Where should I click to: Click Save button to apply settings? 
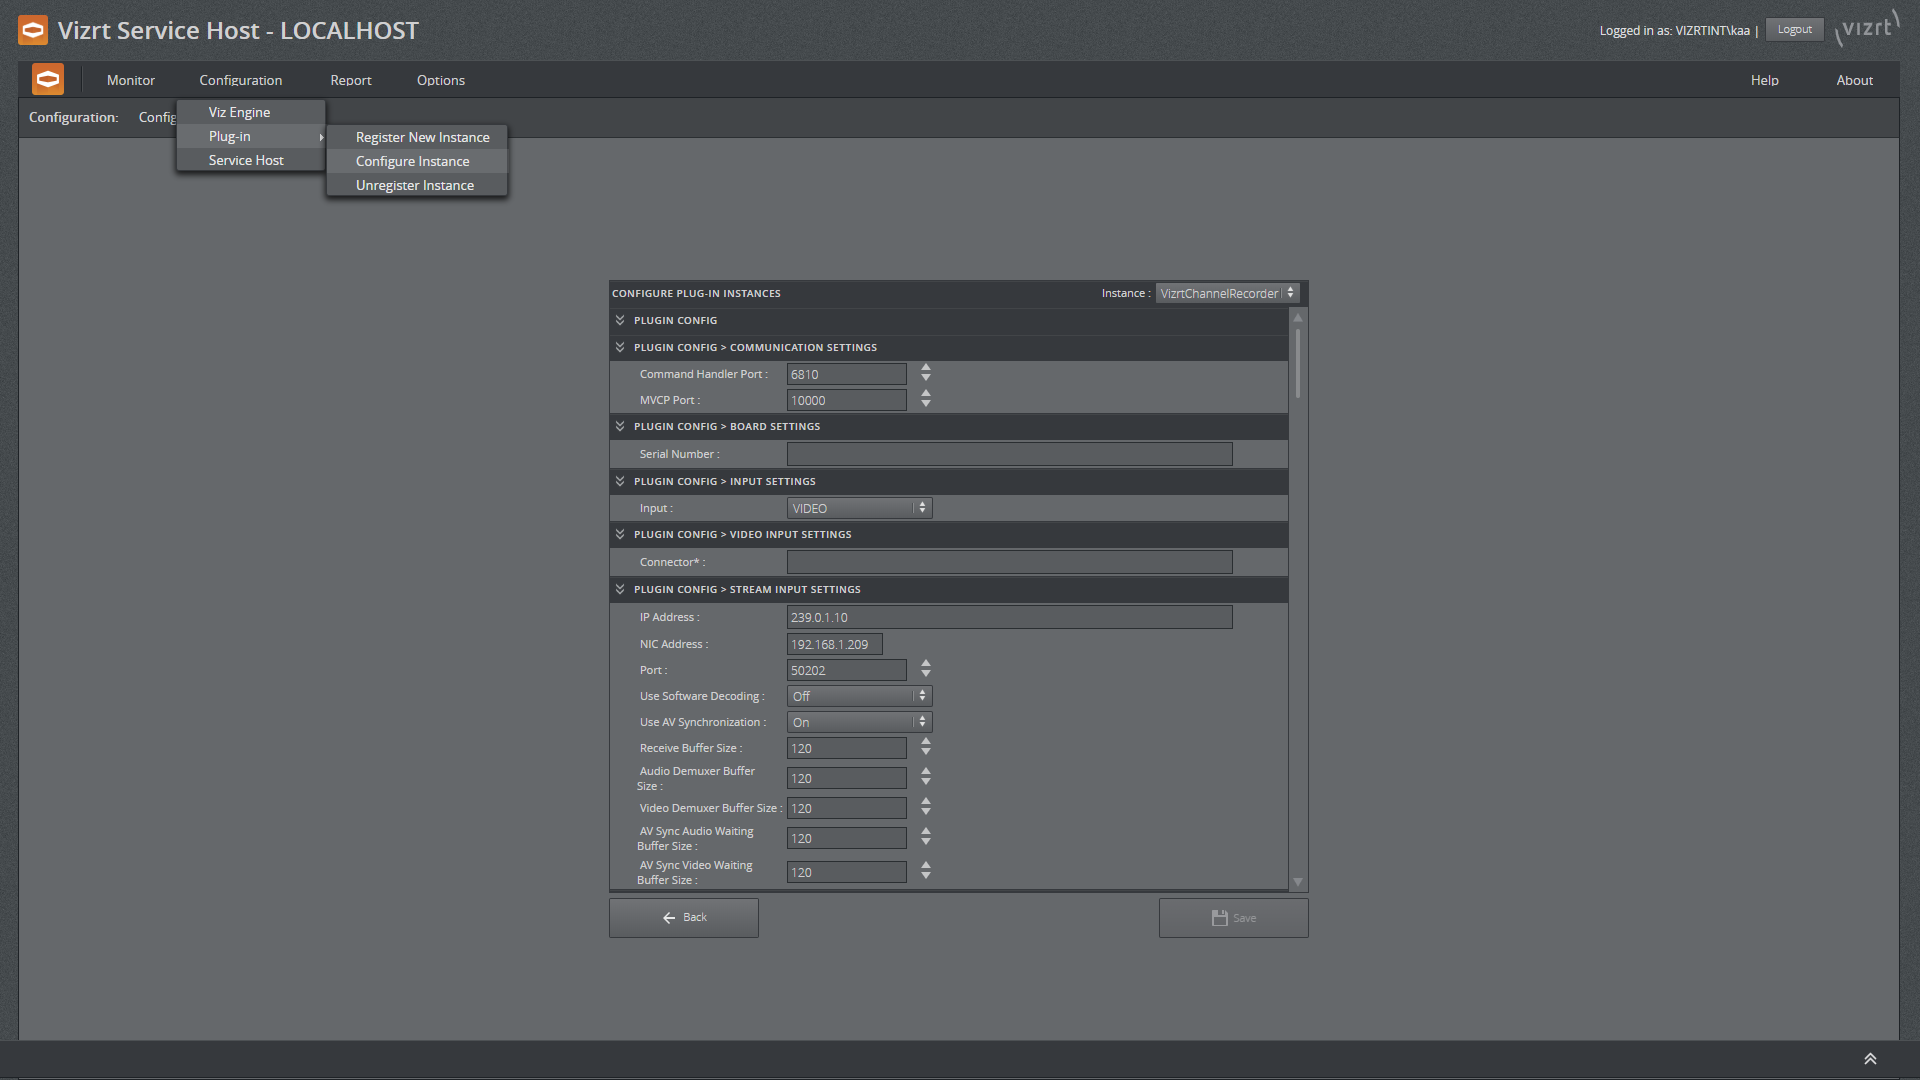pos(1232,916)
